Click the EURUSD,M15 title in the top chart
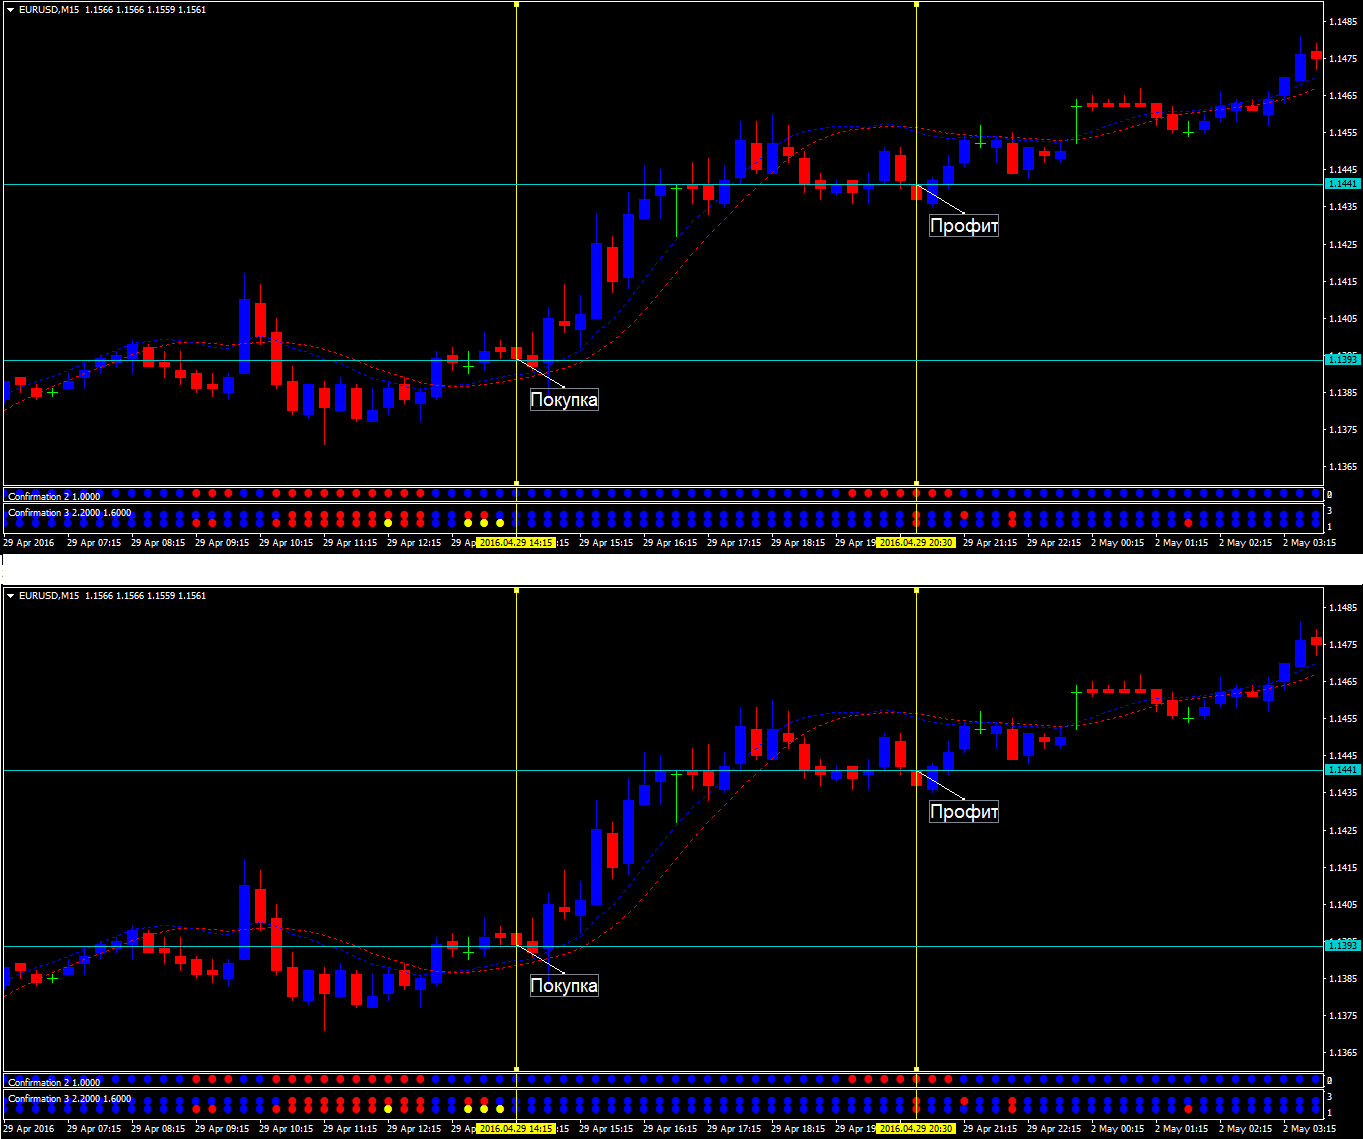This screenshot has width=1363, height=1139. [50, 10]
